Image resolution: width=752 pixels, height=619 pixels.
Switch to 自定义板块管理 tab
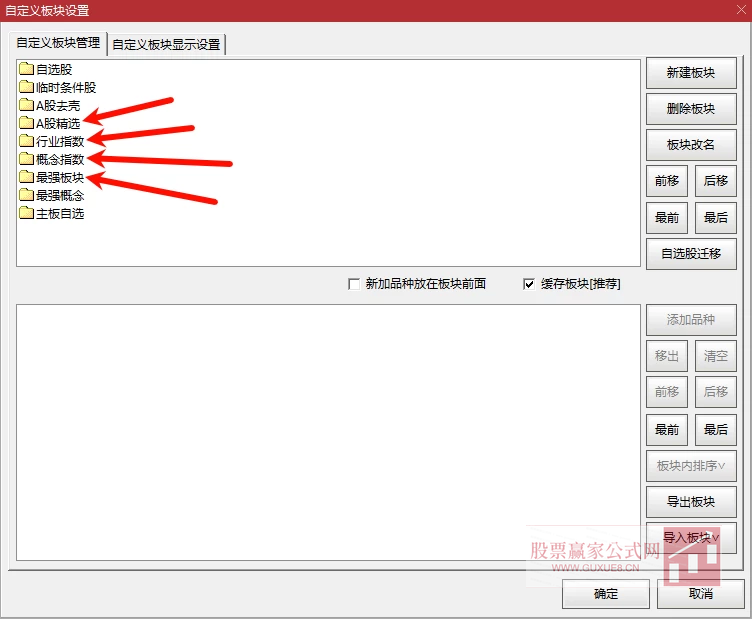point(58,43)
